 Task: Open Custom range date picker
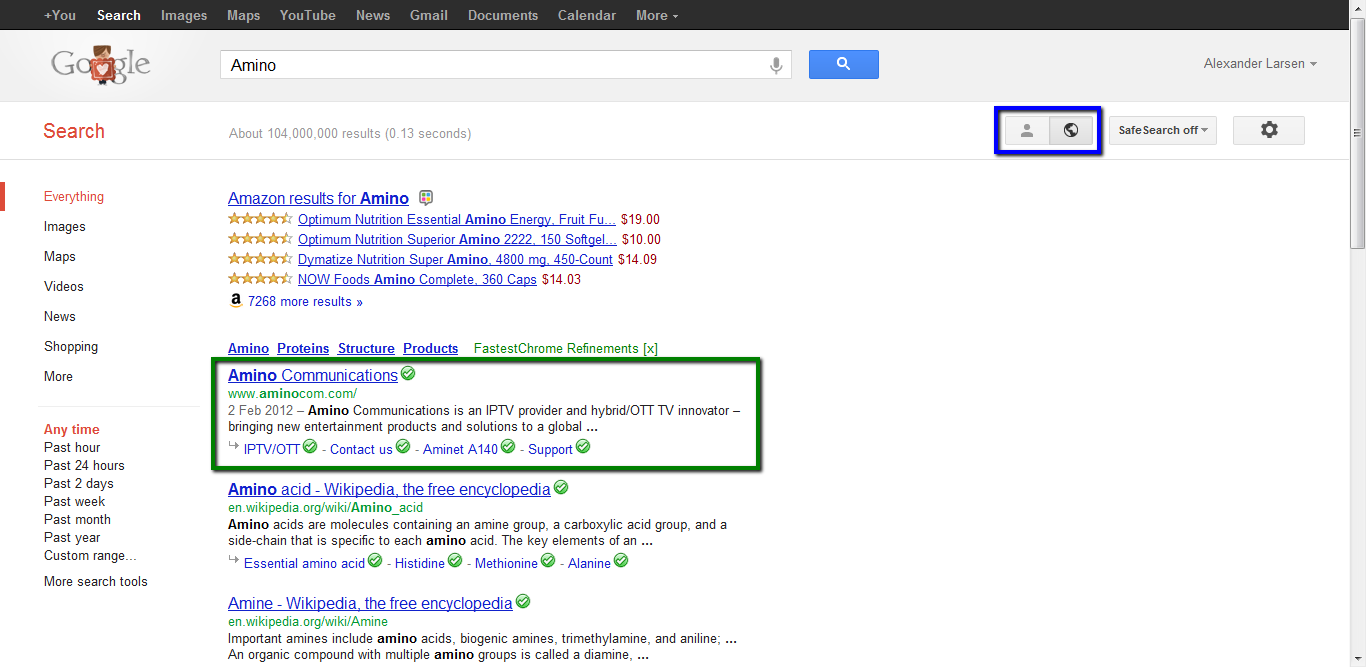90,556
